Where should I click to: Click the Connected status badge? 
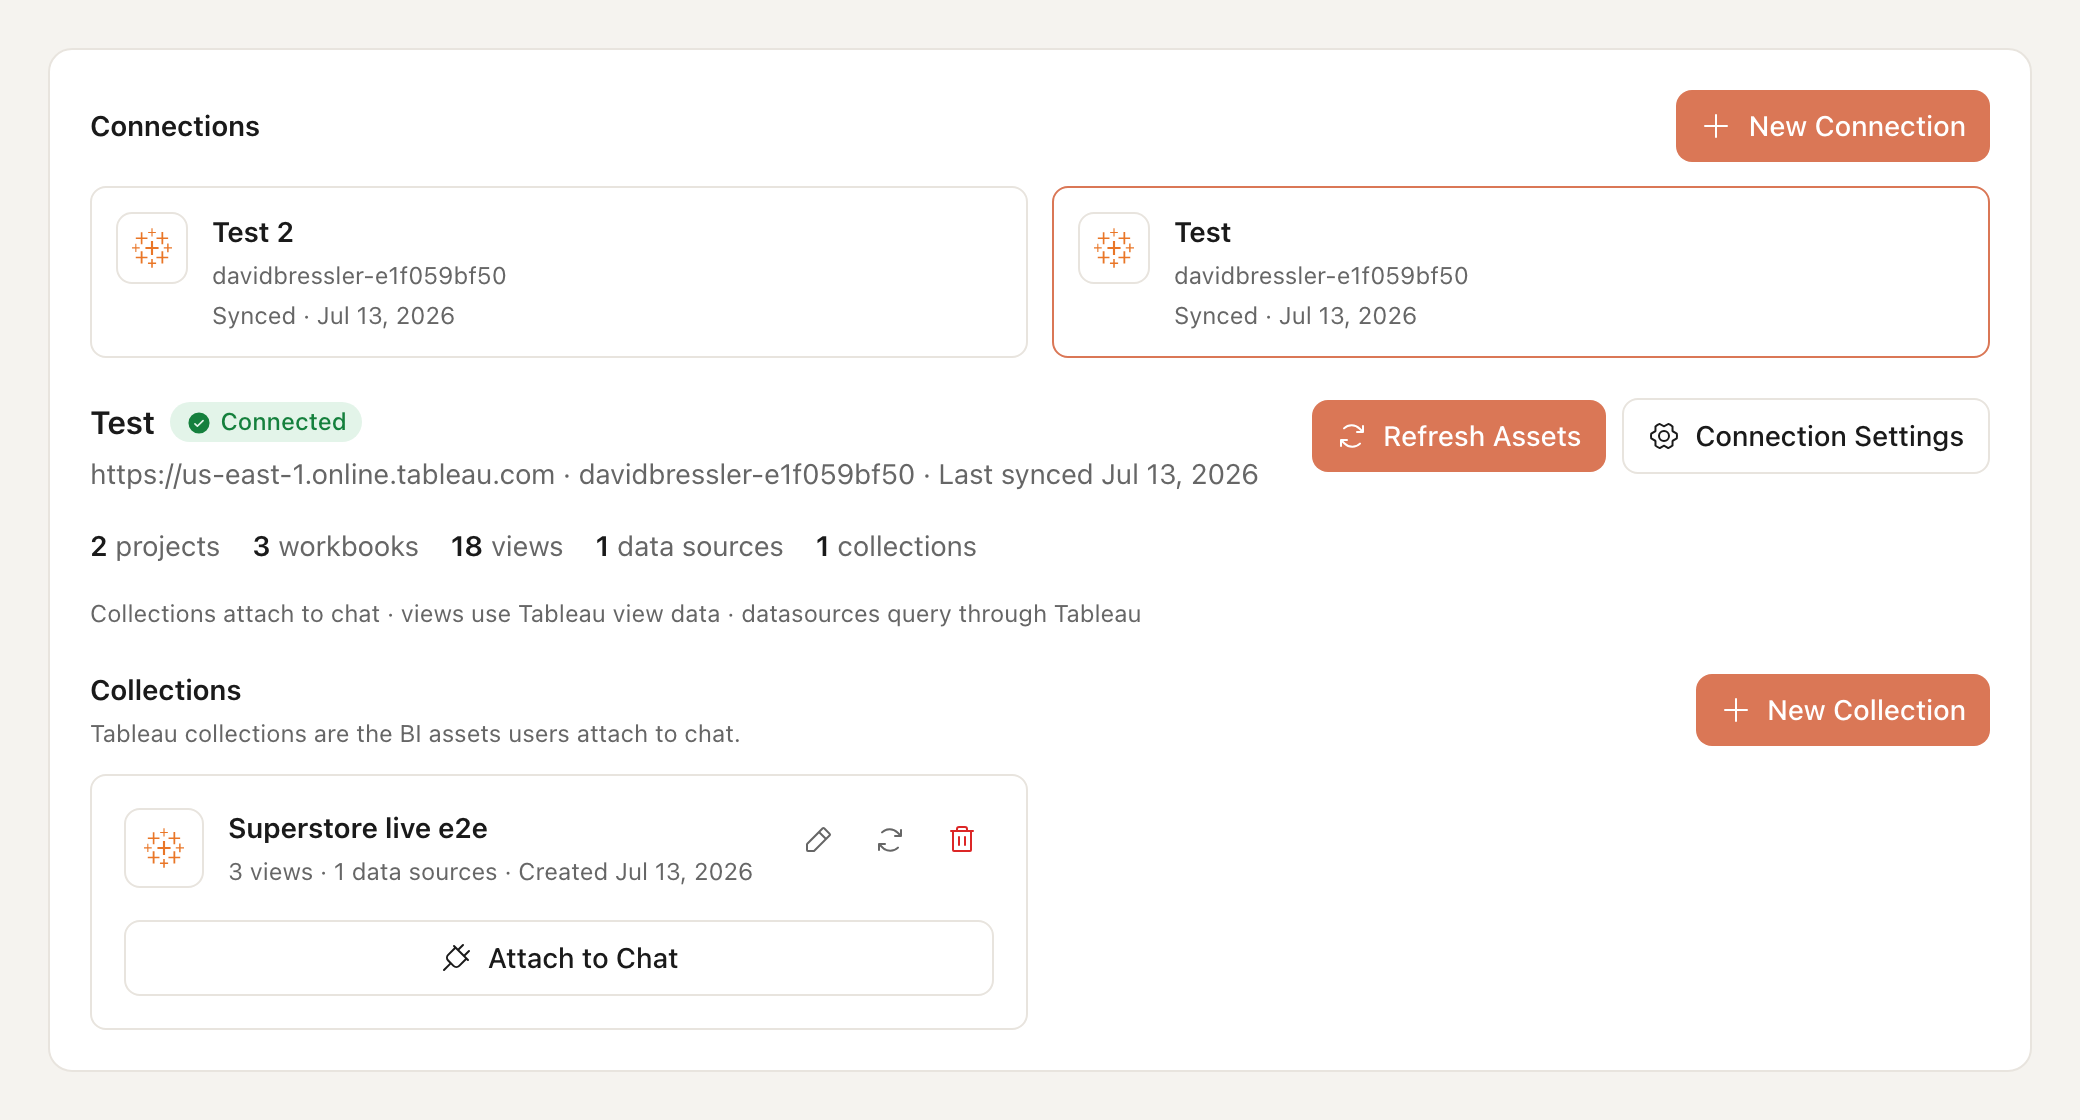(266, 422)
